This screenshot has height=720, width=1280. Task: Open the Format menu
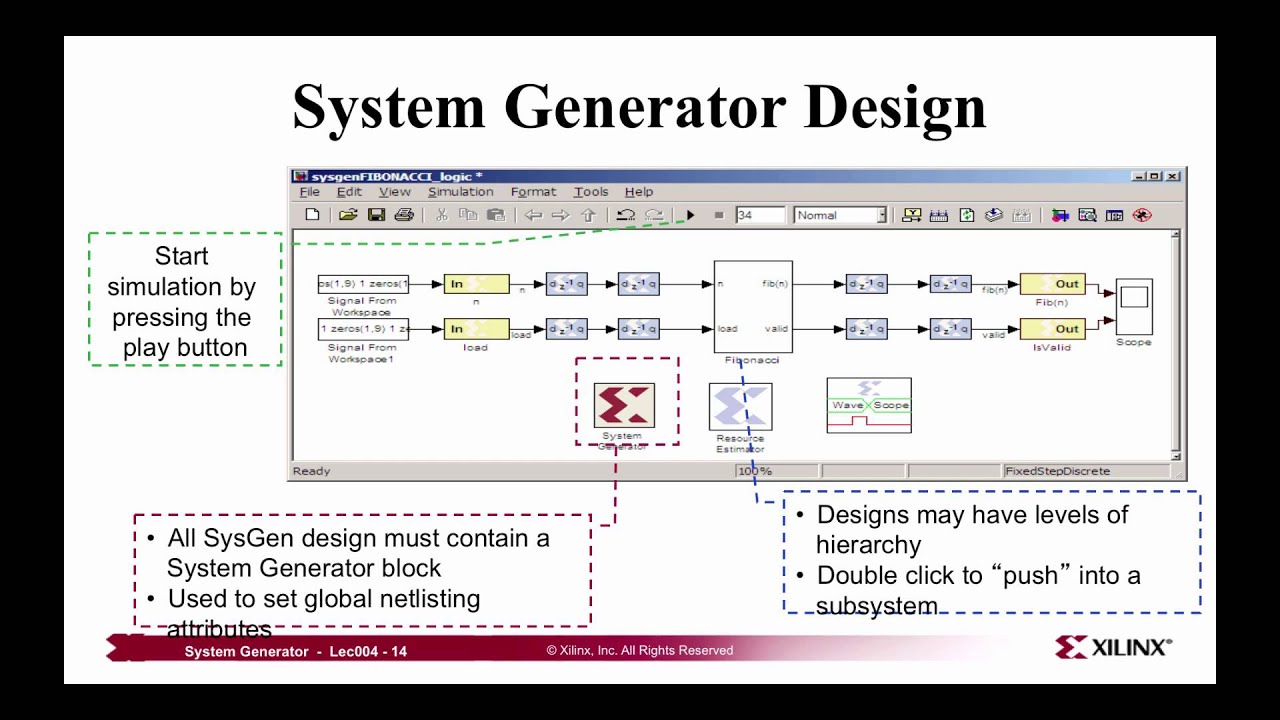click(x=533, y=192)
